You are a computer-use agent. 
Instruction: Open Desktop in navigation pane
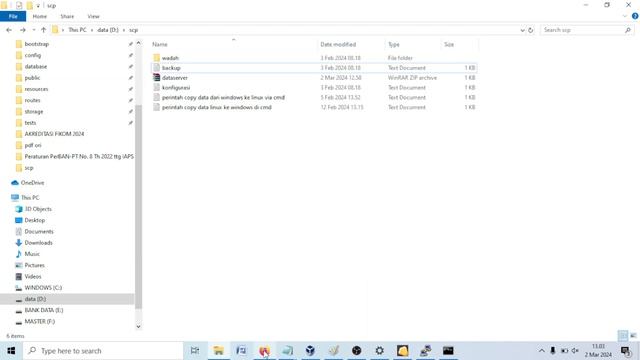click(x=35, y=220)
